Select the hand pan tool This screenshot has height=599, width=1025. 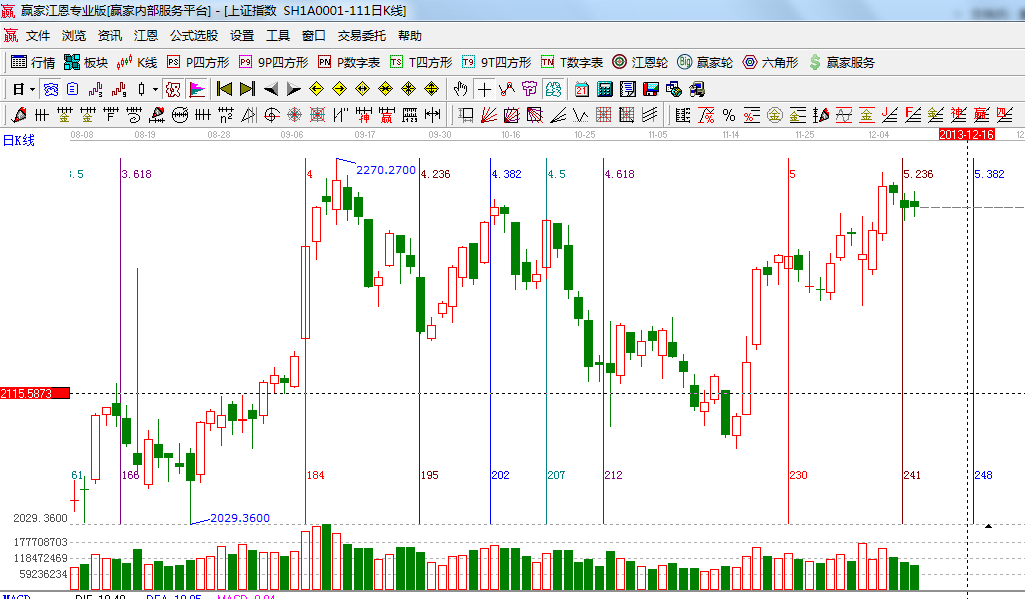460,89
